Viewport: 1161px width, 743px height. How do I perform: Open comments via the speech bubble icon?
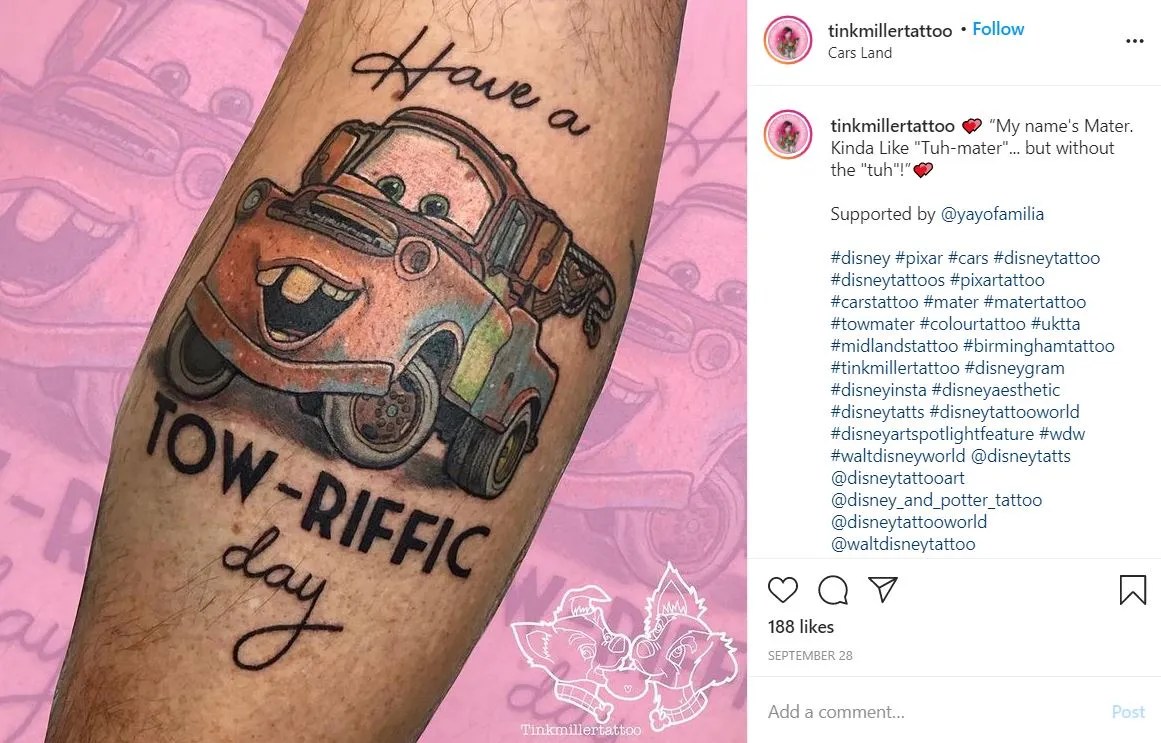point(833,590)
